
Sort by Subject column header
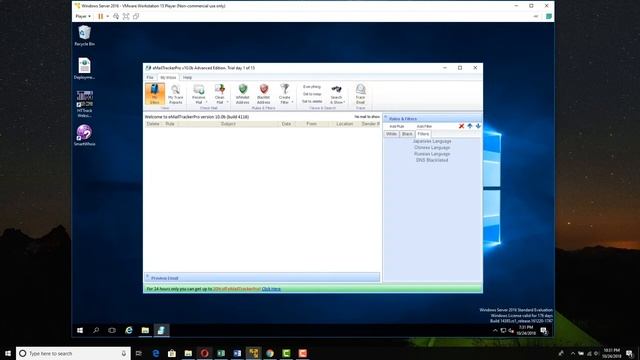pyautogui.click(x=228, y=124)
